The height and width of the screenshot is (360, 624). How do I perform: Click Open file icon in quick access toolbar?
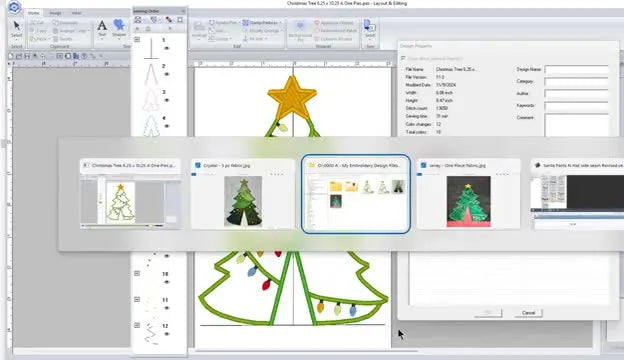(x=19, y=56)
